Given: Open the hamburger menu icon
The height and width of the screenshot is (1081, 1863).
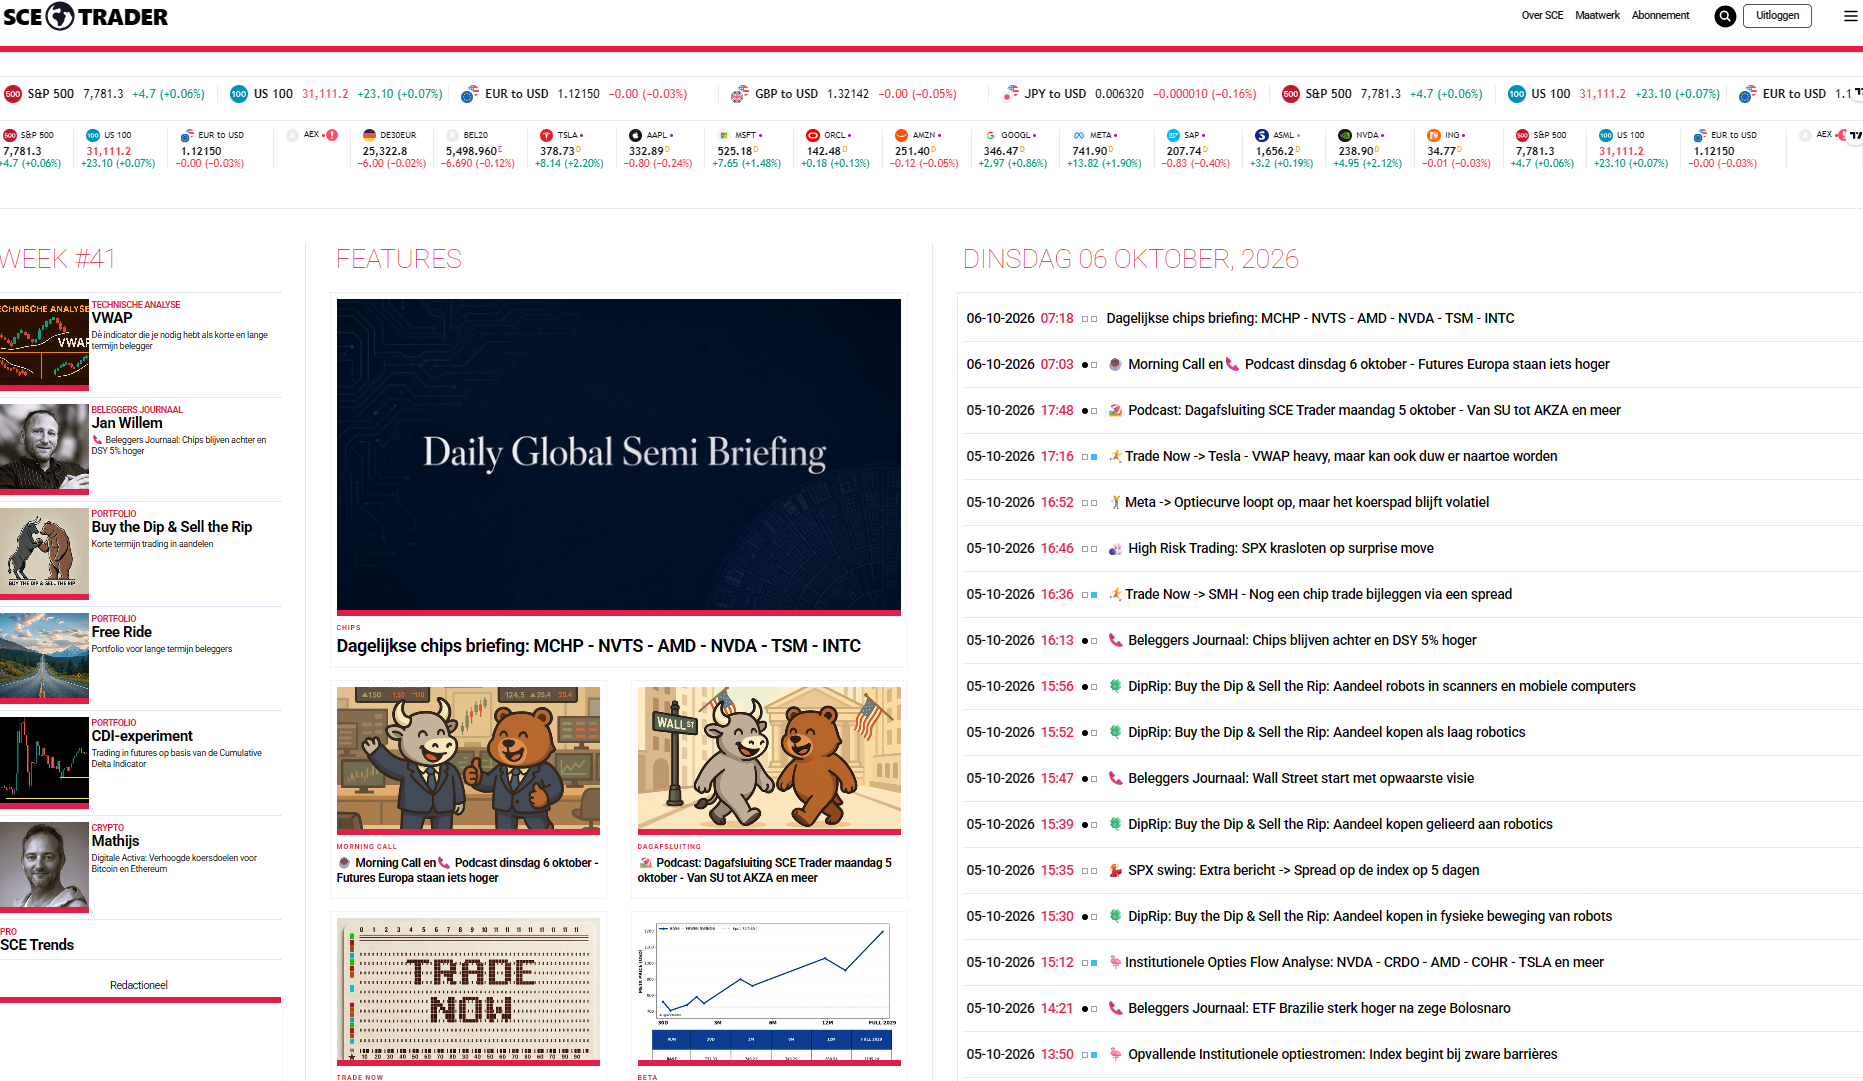Looking at the screenshot, I should (x=1851, y=16).
